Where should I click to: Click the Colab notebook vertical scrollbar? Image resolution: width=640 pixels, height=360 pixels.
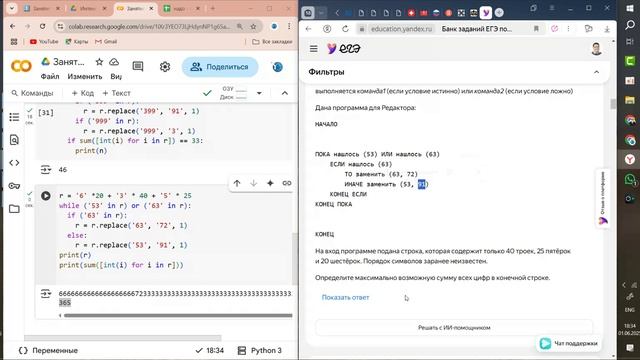click(x=294, y=259)
